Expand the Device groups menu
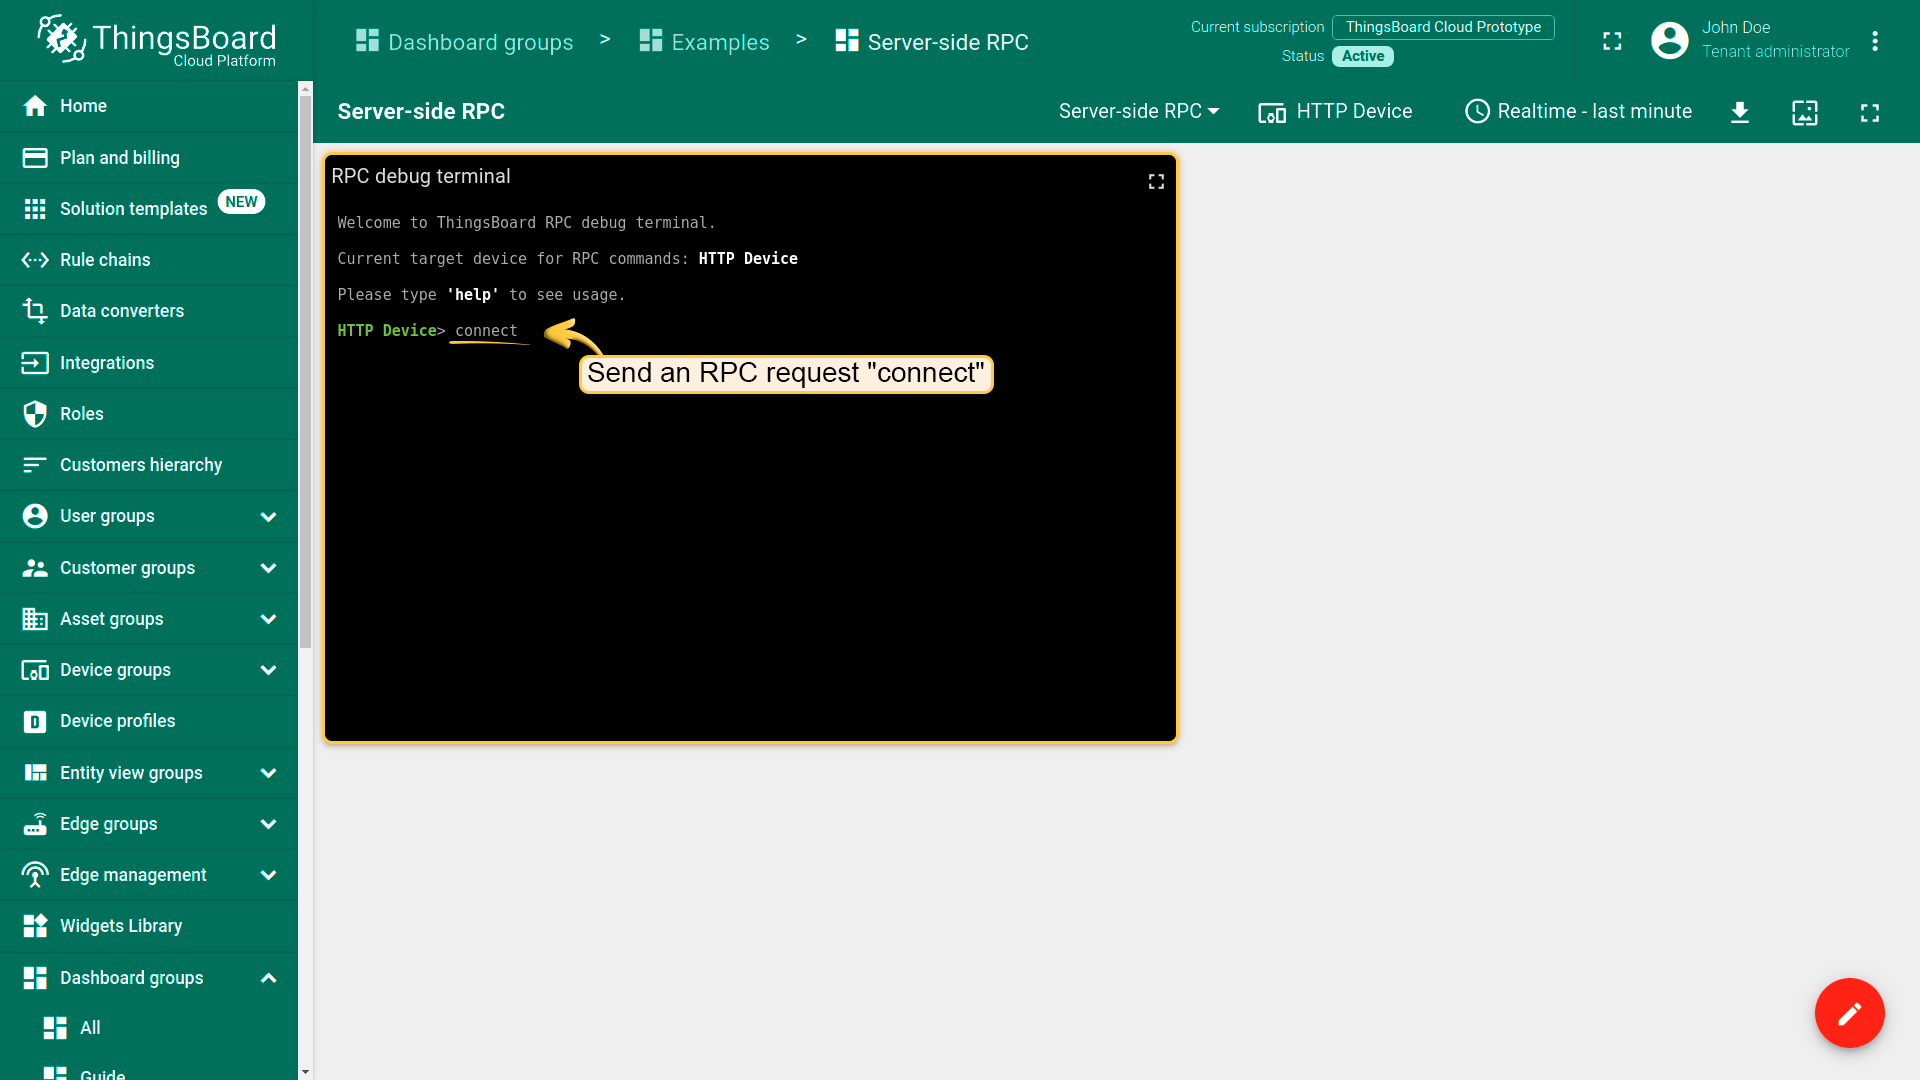 click(268, 670)
